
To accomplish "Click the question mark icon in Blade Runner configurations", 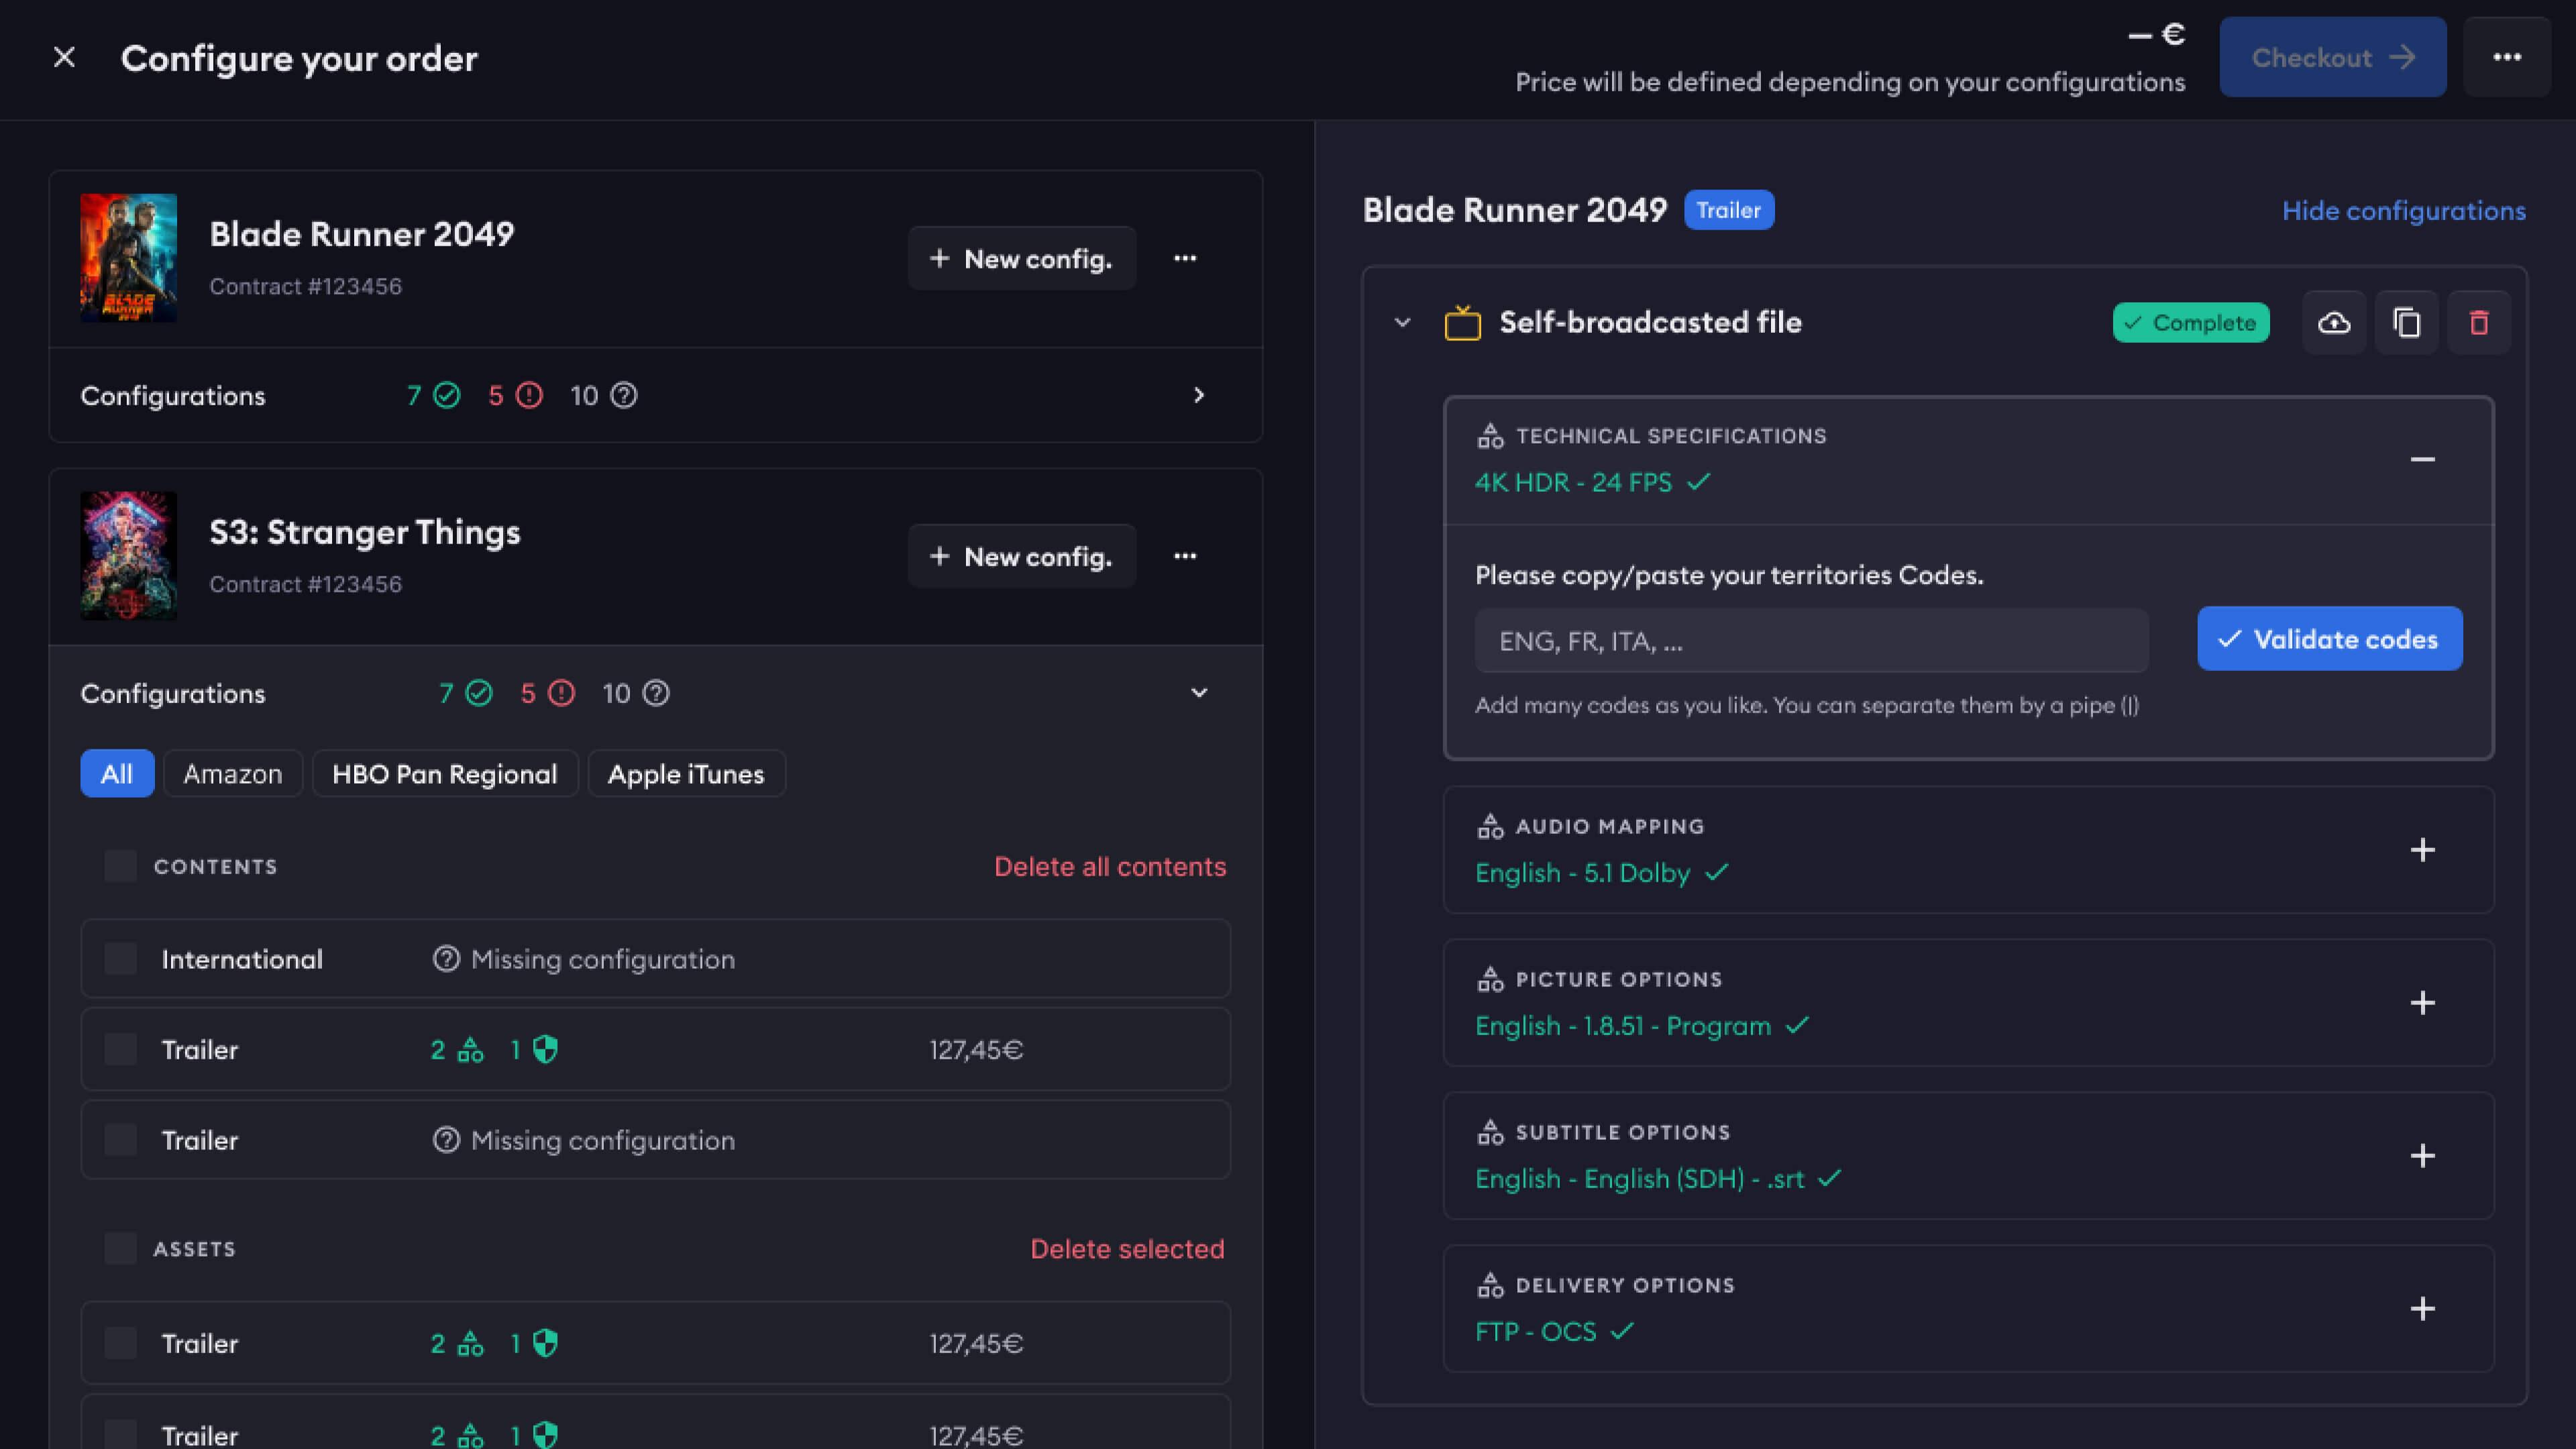I will [x=624, y=396].
